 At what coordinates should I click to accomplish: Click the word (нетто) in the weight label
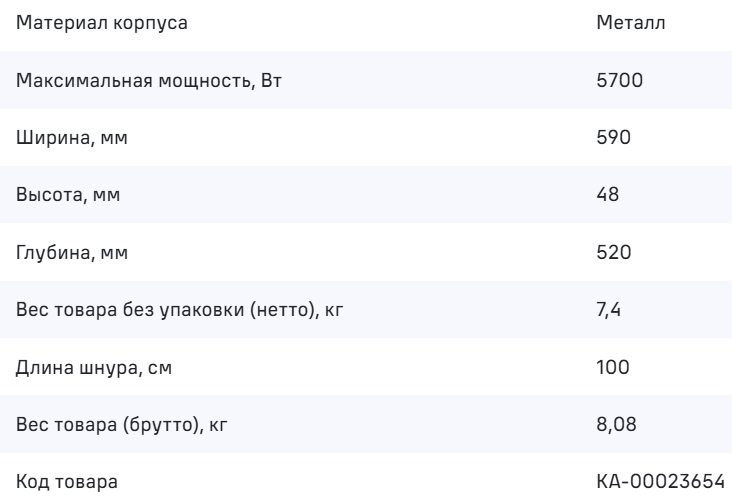pyautogui.click(x=287, y=310)
